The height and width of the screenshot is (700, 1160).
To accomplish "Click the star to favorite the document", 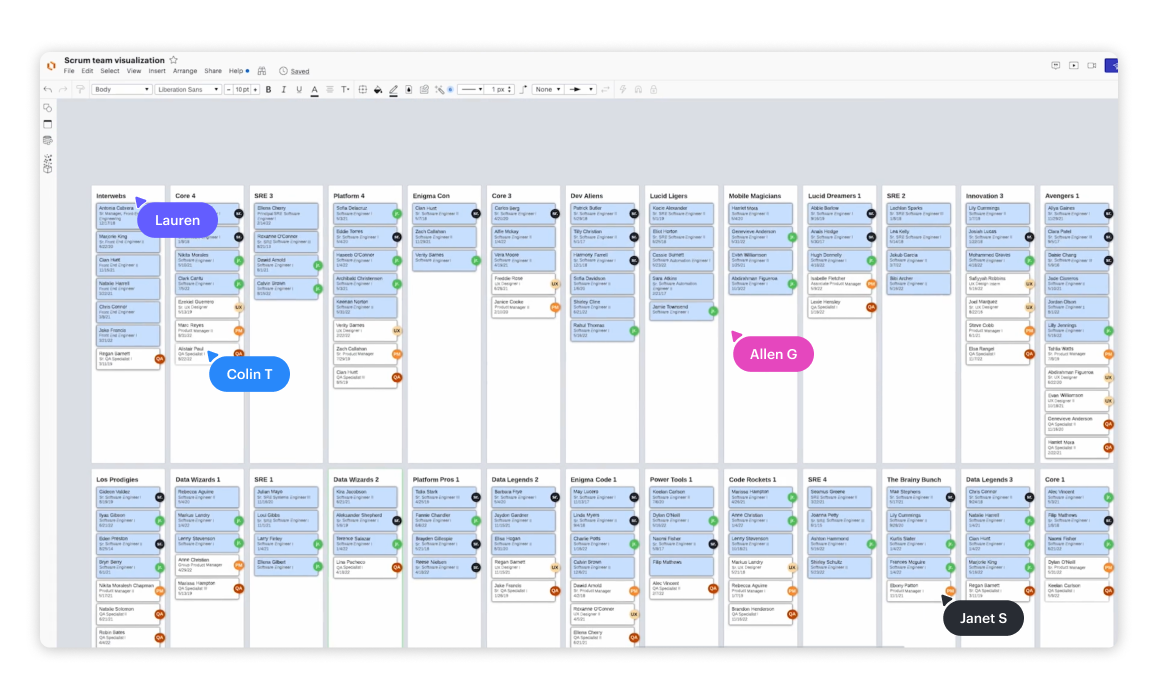I will (174, 61).
